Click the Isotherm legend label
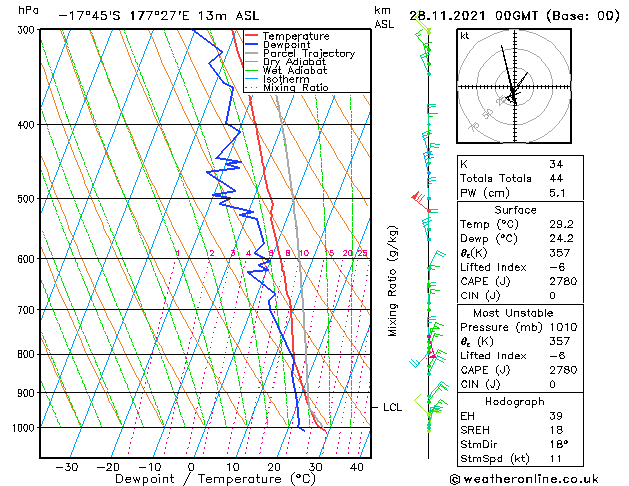Viewport: 629px width, 486px height. 286,79
